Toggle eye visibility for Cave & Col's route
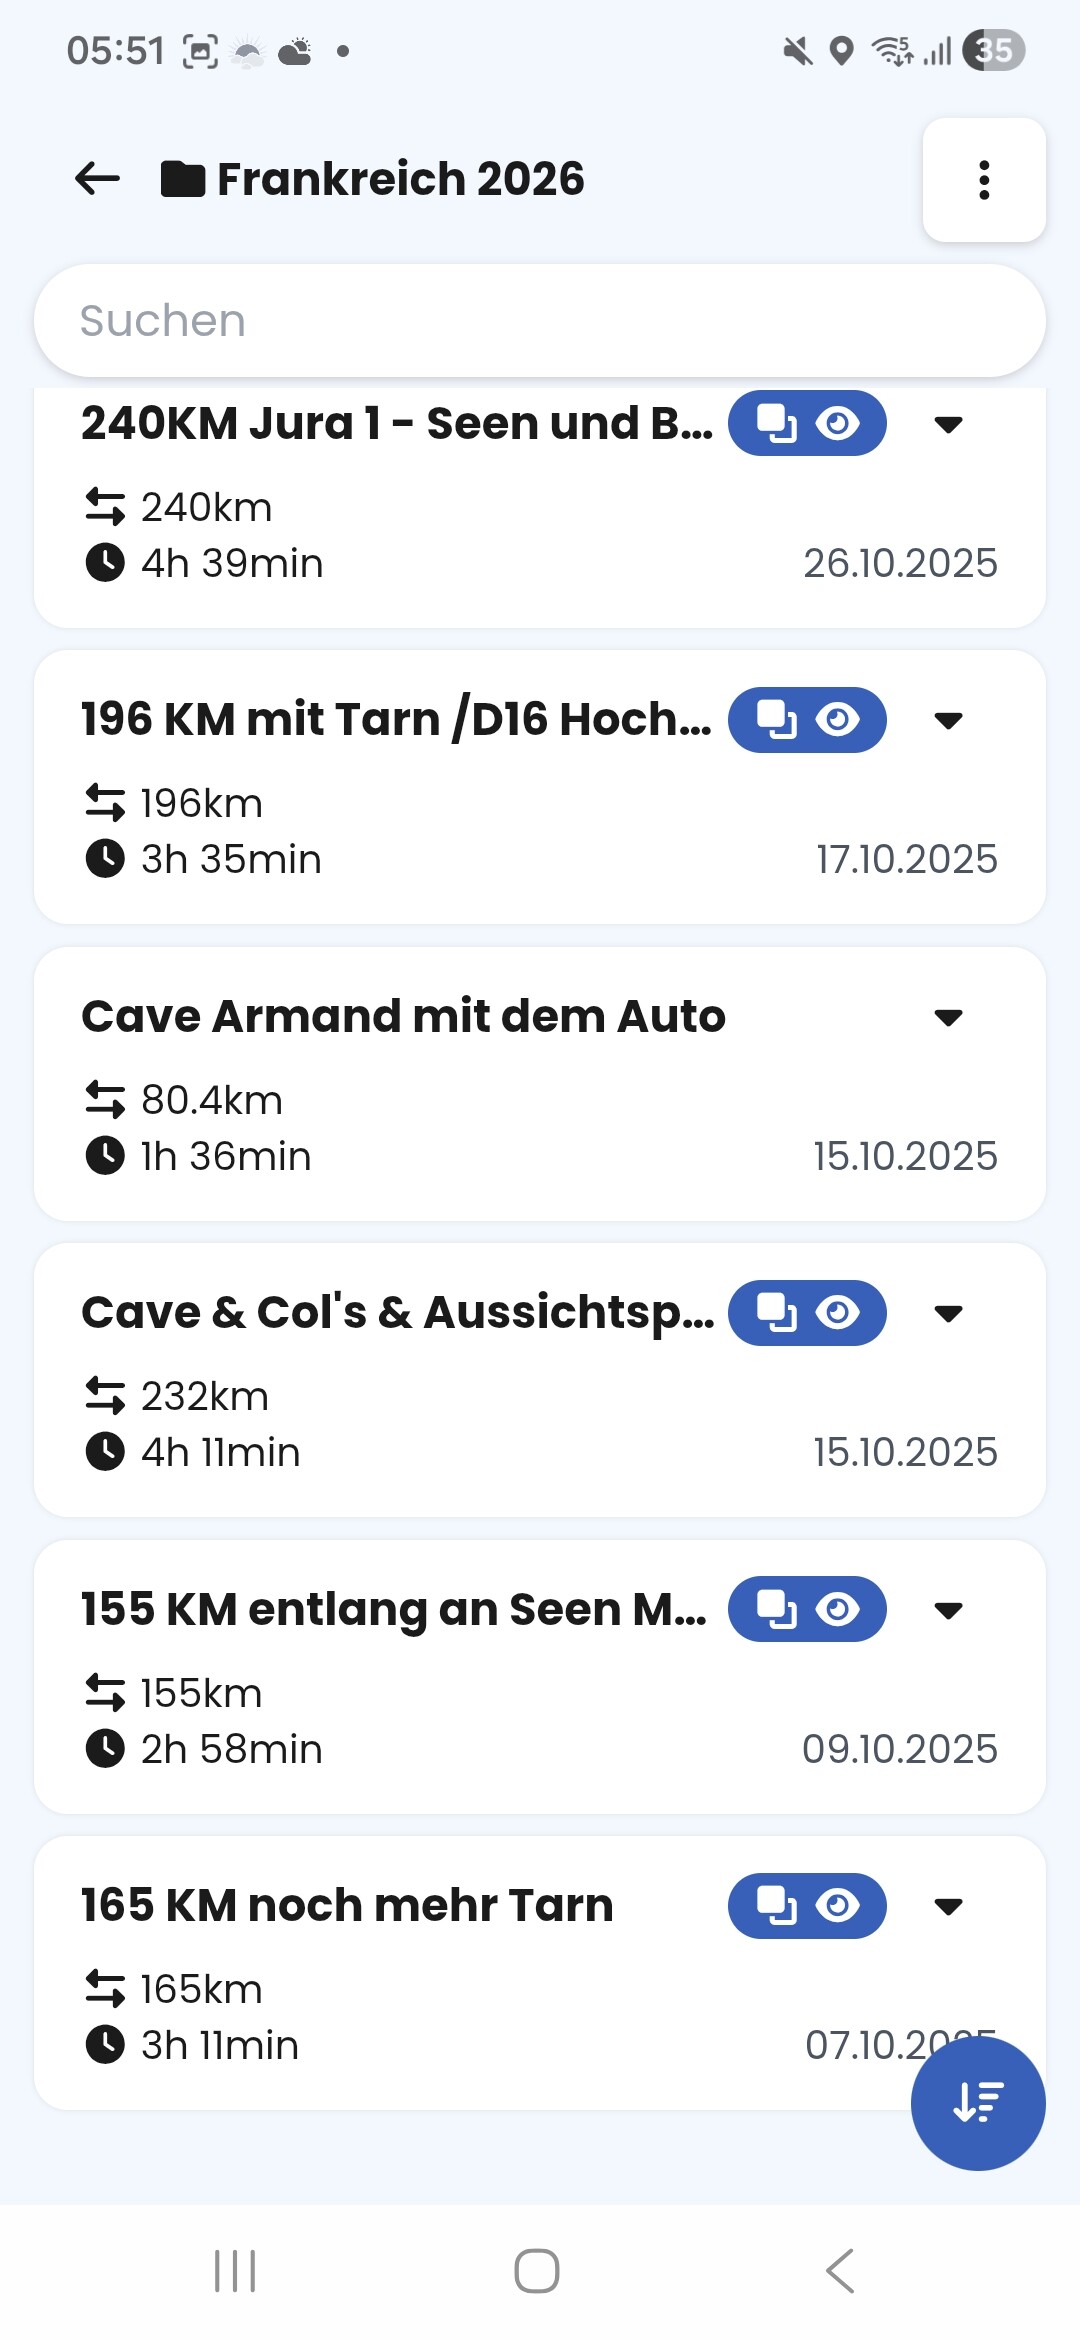The image size is (1080, 2340). tap(838, 1312)
